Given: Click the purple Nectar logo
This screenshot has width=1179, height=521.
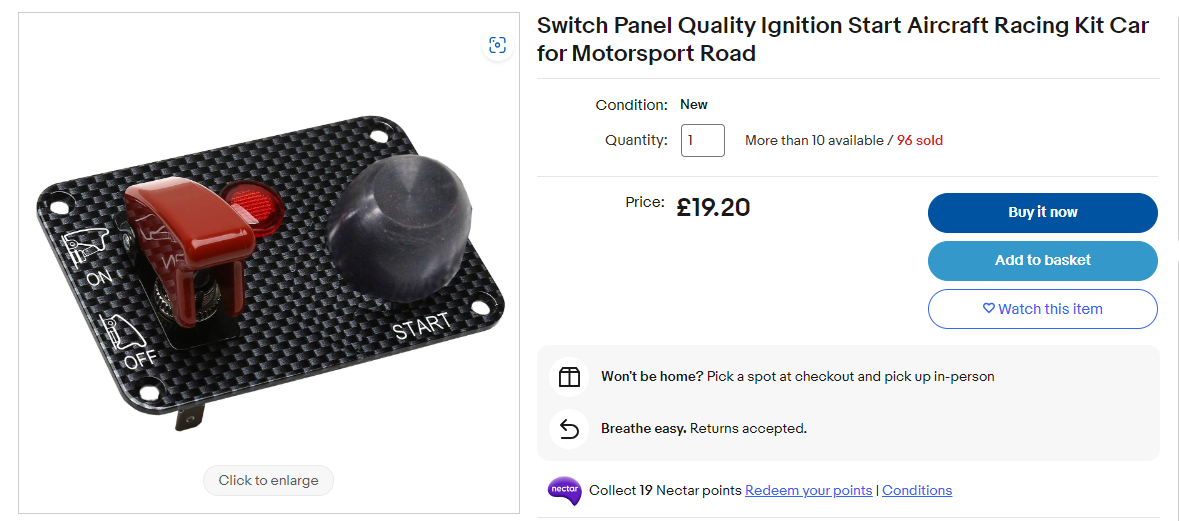Looking at the screenshot, I should pos(564,490).
